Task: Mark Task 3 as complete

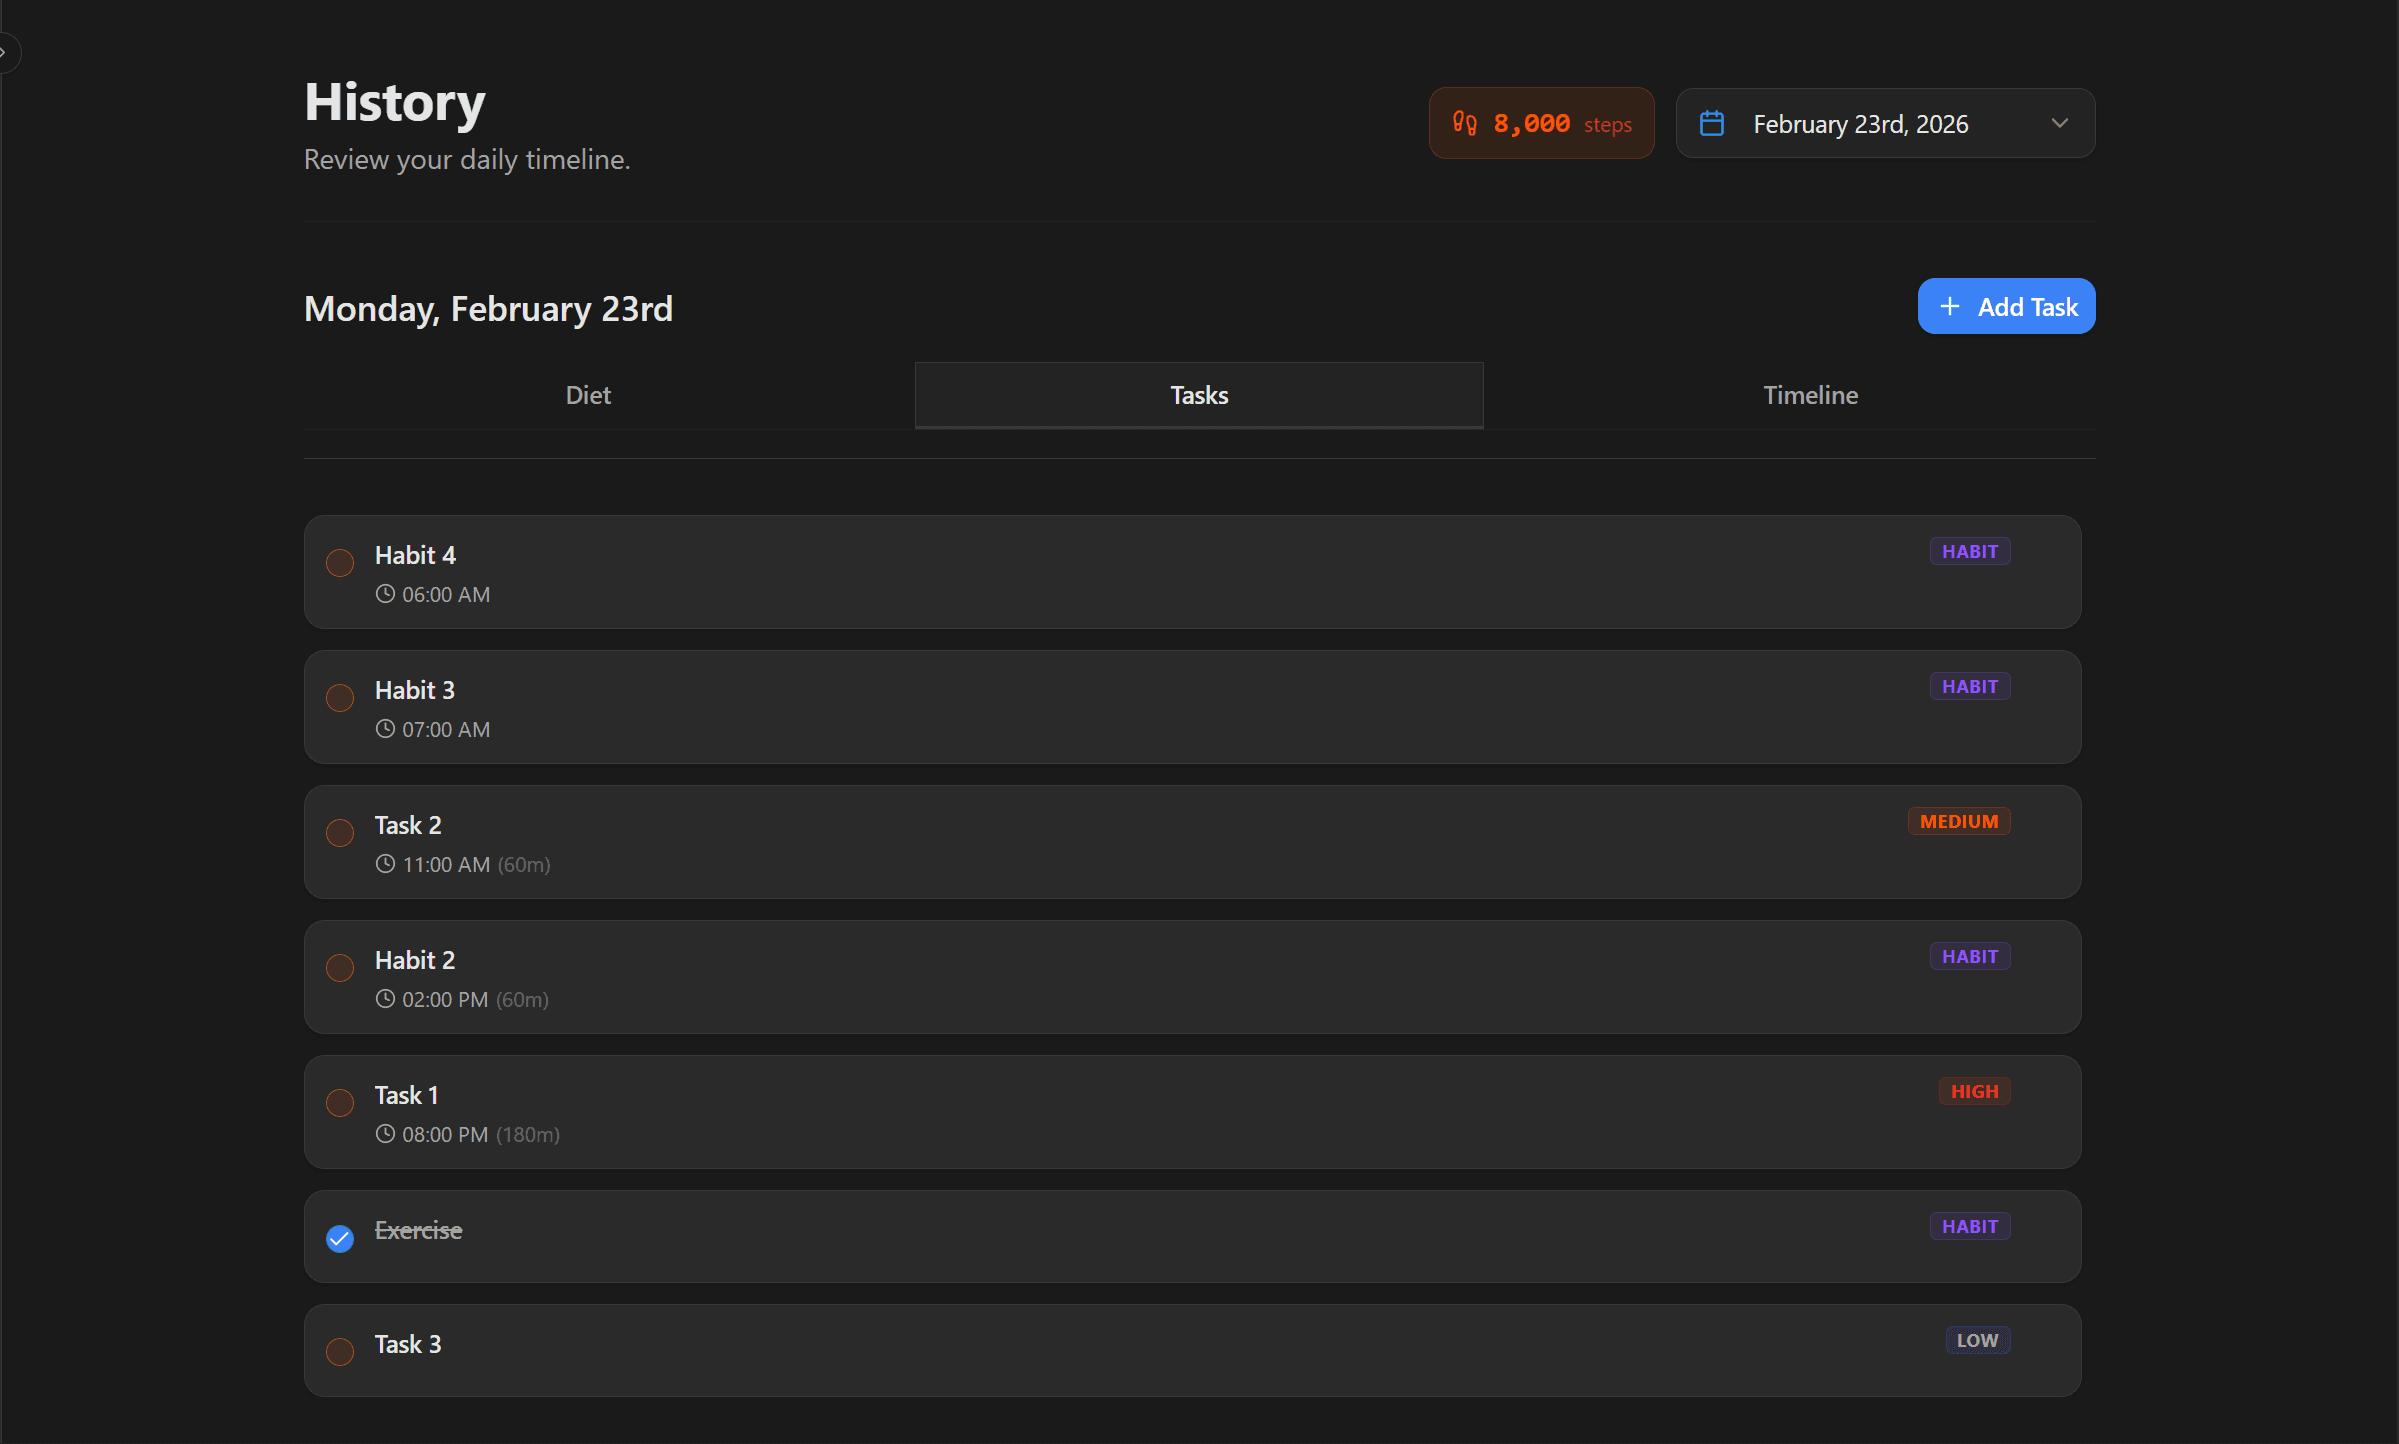Action: (339, 1351)
